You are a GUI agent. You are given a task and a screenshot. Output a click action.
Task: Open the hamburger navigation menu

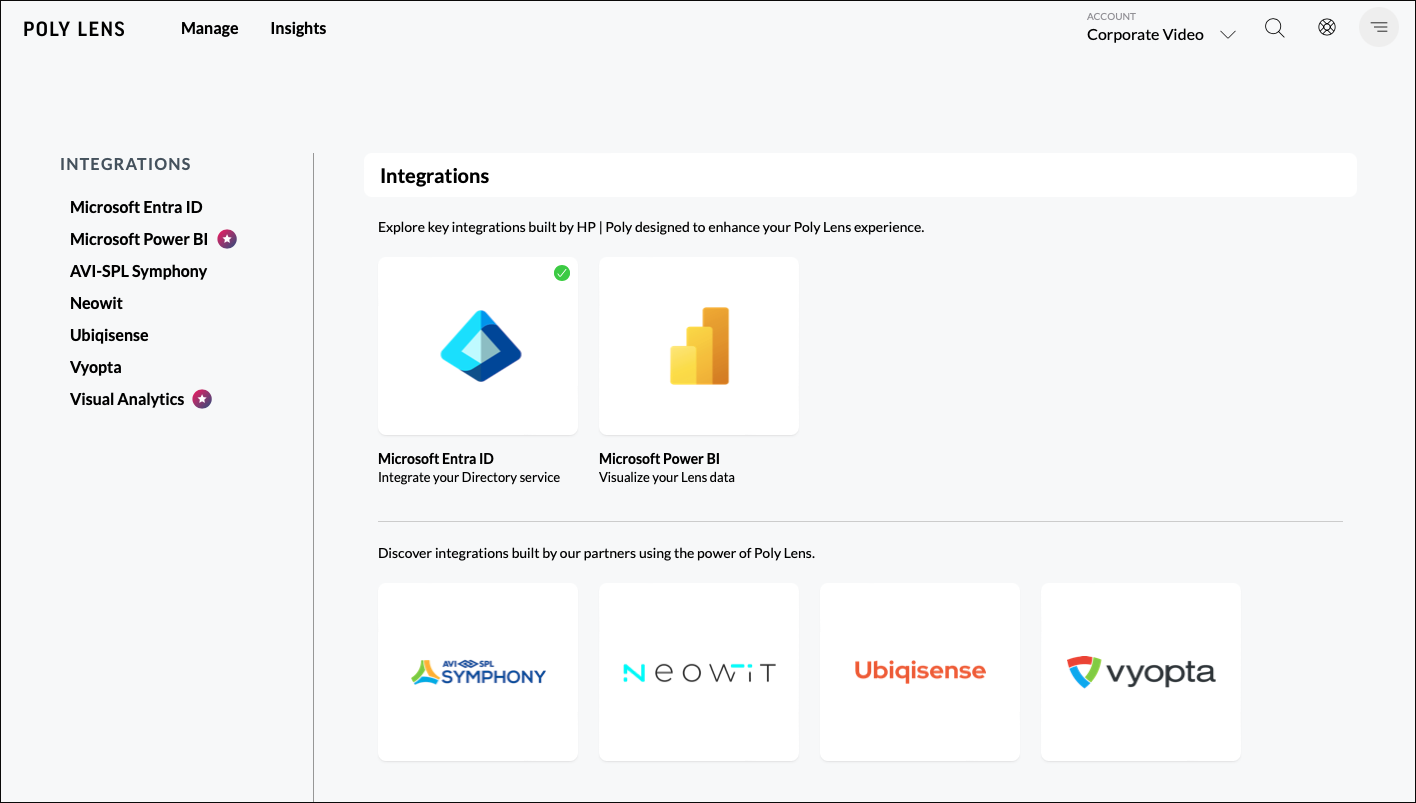[x=1378, y=27]
